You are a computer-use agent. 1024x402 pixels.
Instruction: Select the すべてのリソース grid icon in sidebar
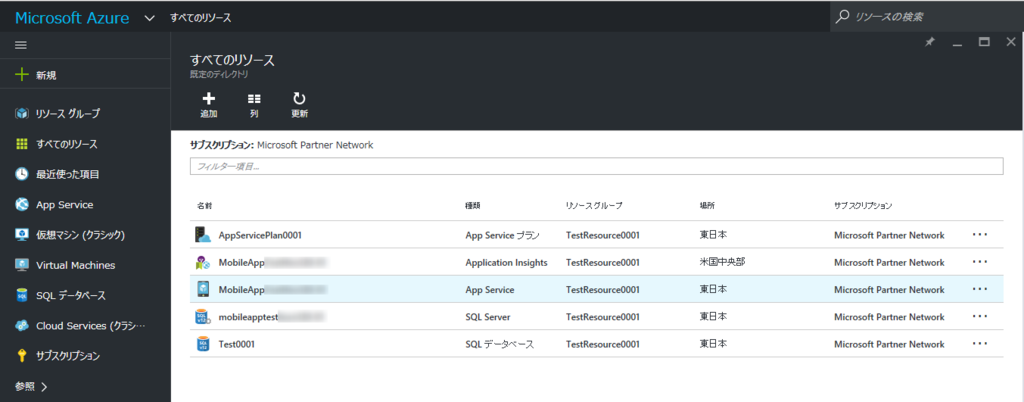click(x=22, y=144)
